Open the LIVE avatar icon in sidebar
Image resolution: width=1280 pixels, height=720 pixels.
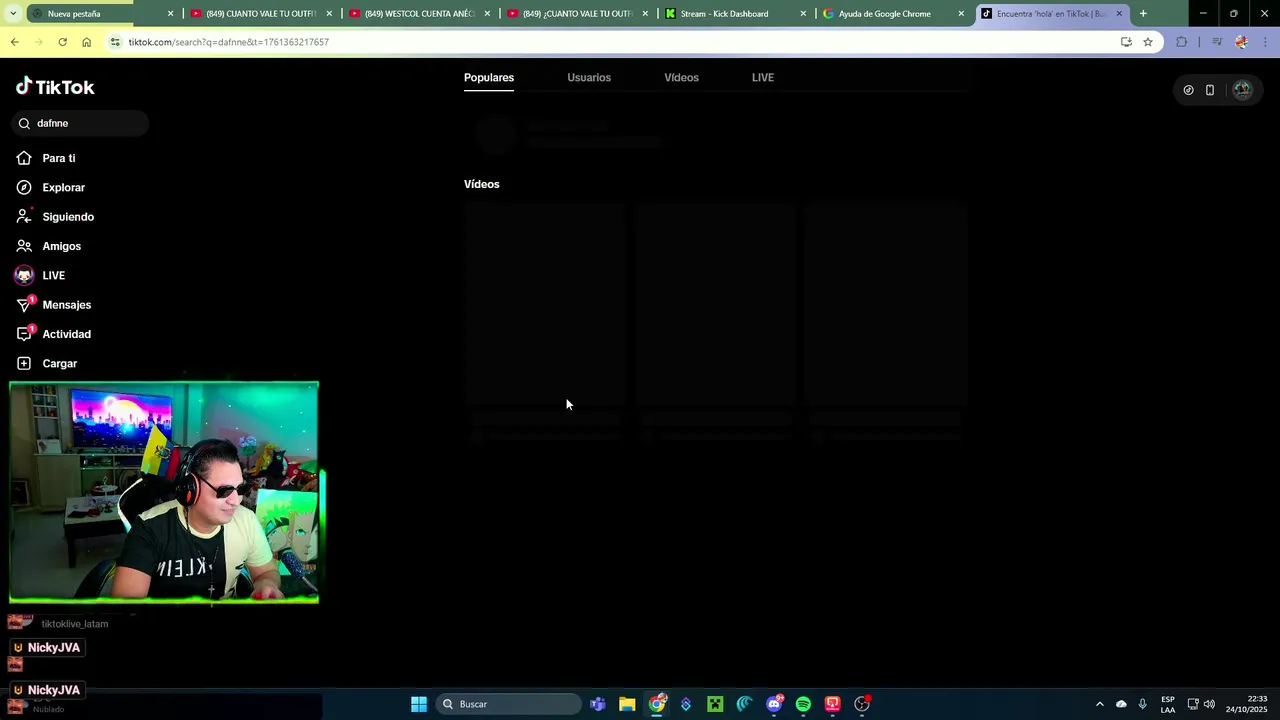pos(24,275)
